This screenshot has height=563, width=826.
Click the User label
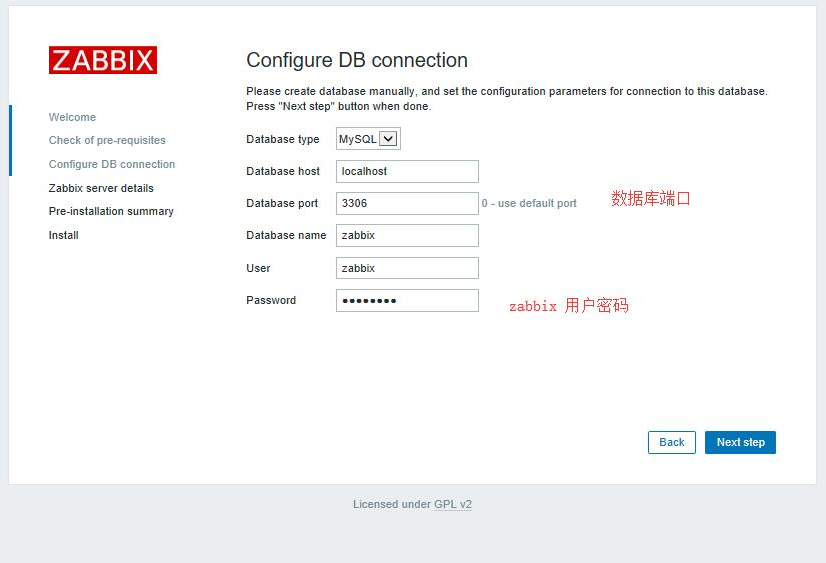[258, 268]
